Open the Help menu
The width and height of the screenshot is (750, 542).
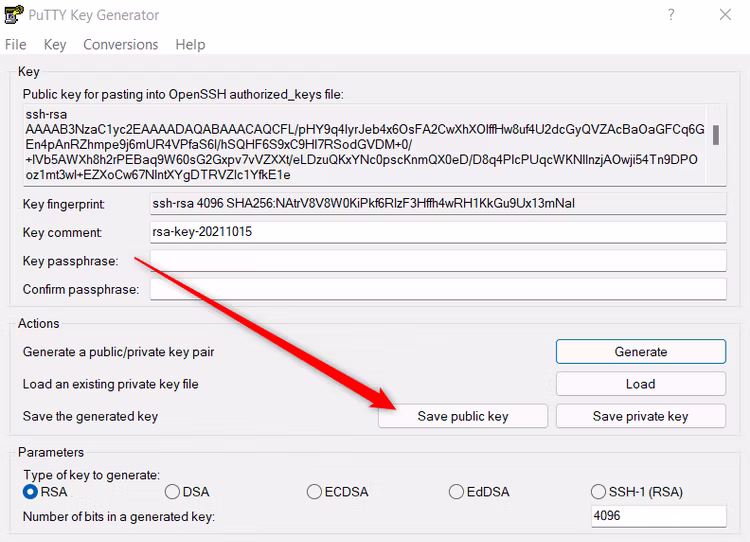coord(190,44)
